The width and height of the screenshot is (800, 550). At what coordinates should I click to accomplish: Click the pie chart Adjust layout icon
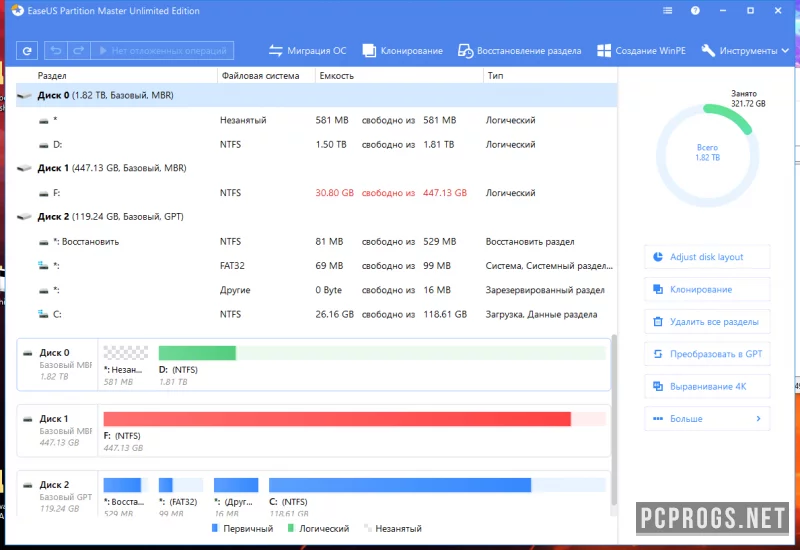[658, 257]
